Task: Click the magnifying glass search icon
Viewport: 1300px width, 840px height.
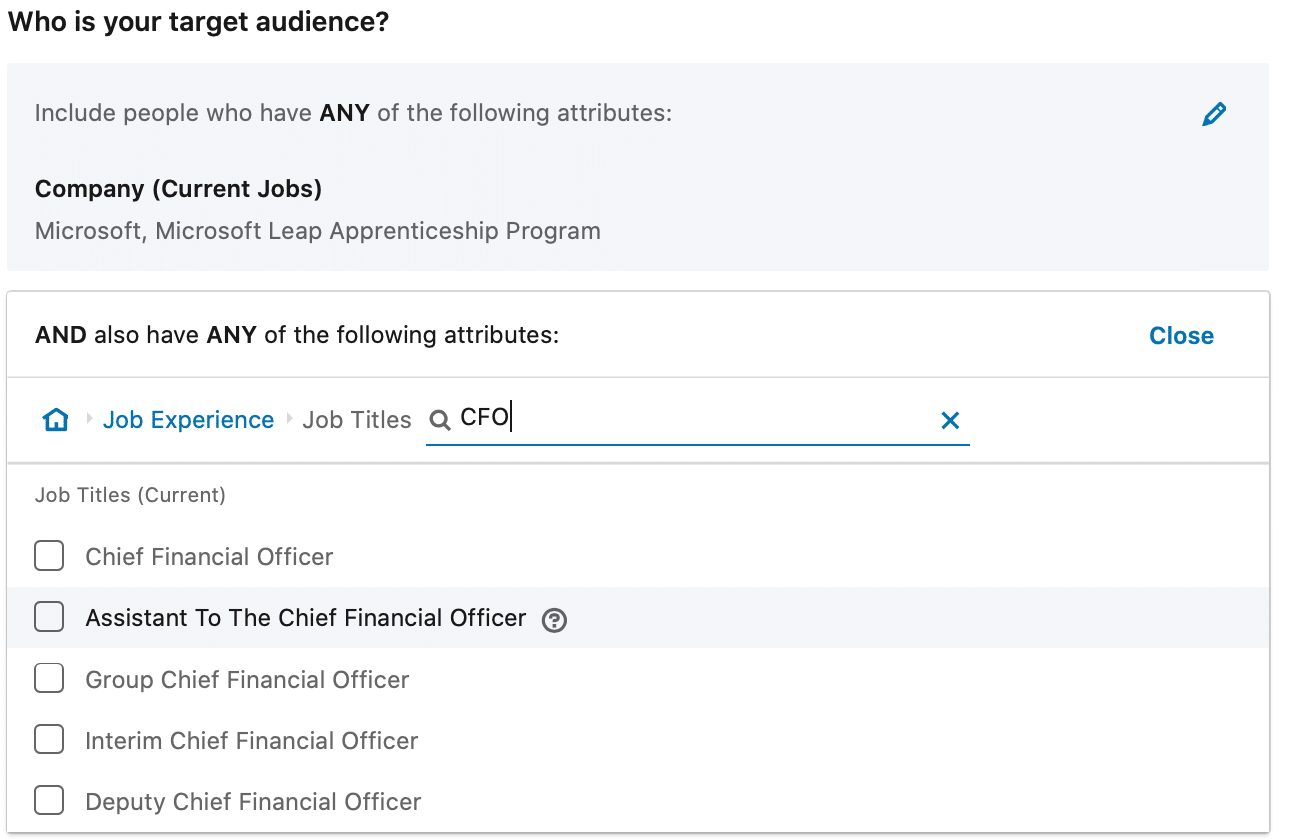Action: (439, 421)
